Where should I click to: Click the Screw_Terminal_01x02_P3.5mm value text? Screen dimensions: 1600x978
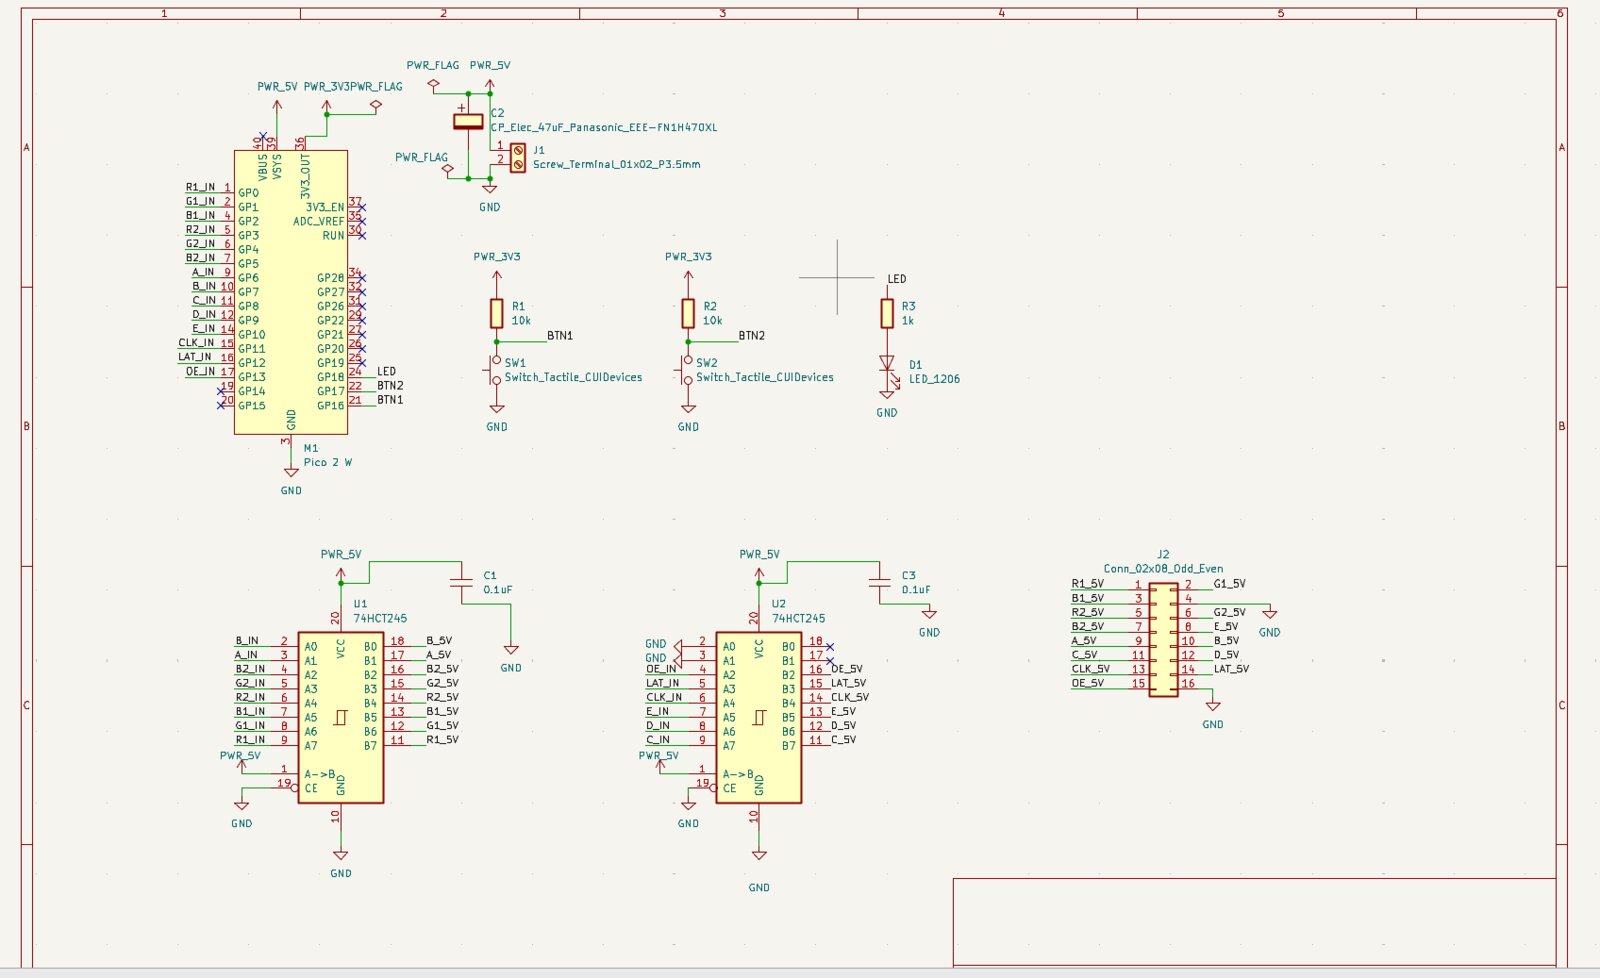616,164
